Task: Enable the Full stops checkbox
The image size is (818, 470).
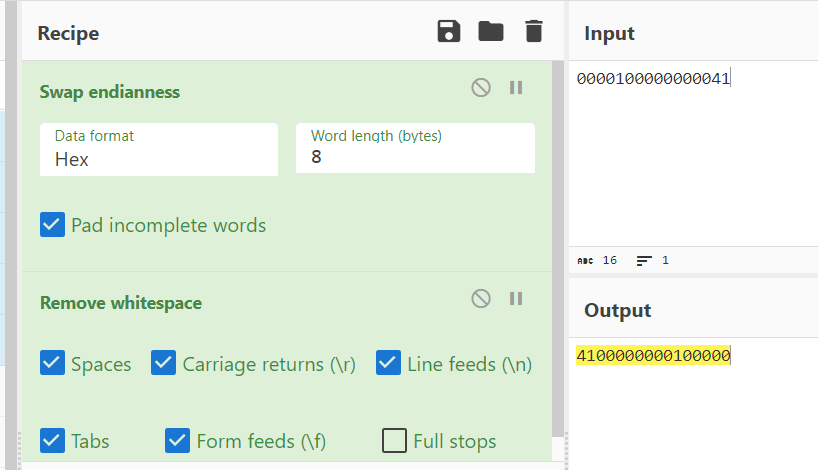Action: pyautogui.click(x=395, y=440)
